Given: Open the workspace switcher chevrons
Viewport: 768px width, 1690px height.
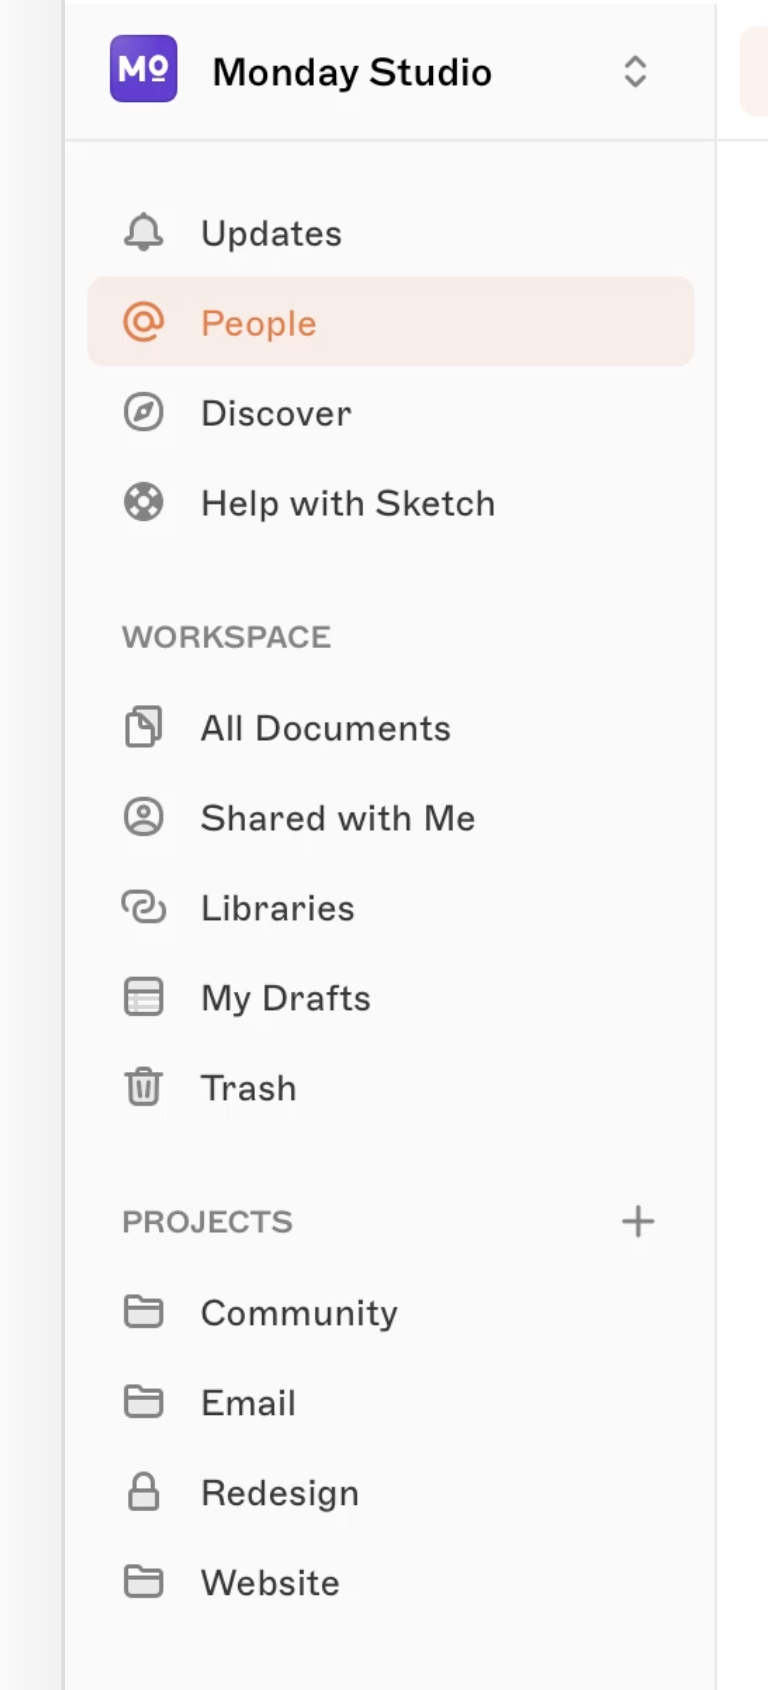Looking at the screenshot, I should click(x=635, y=72).
